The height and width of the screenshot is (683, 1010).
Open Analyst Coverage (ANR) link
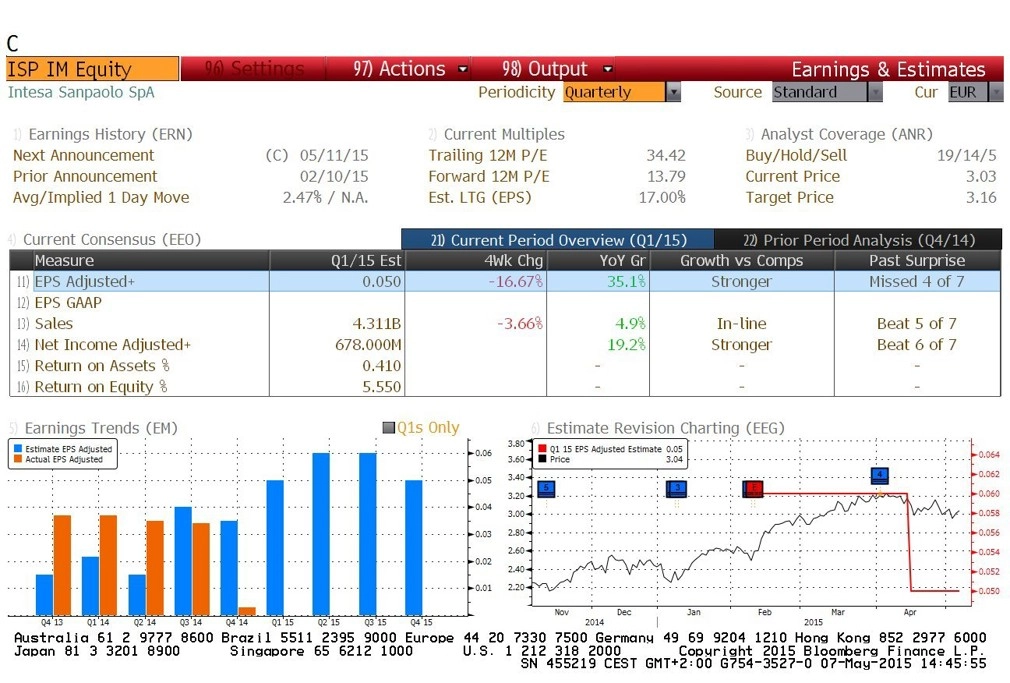846,134
